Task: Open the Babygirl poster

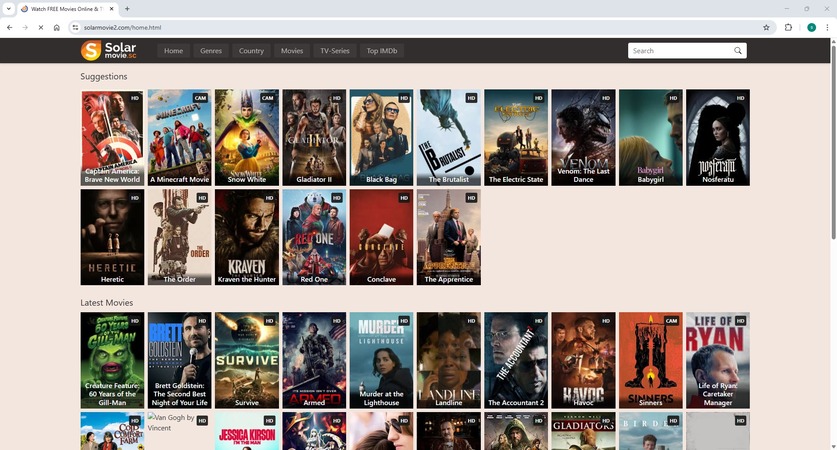Action: (650, 138)
